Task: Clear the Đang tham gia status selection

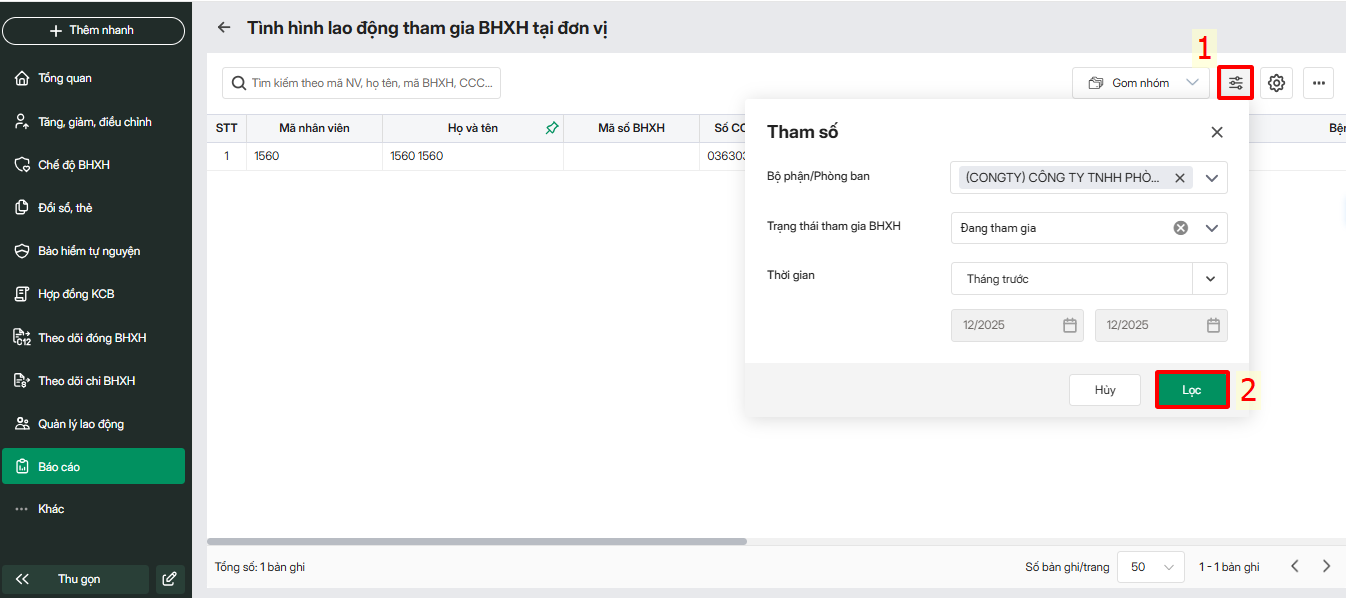Action: click(1180, 228)
